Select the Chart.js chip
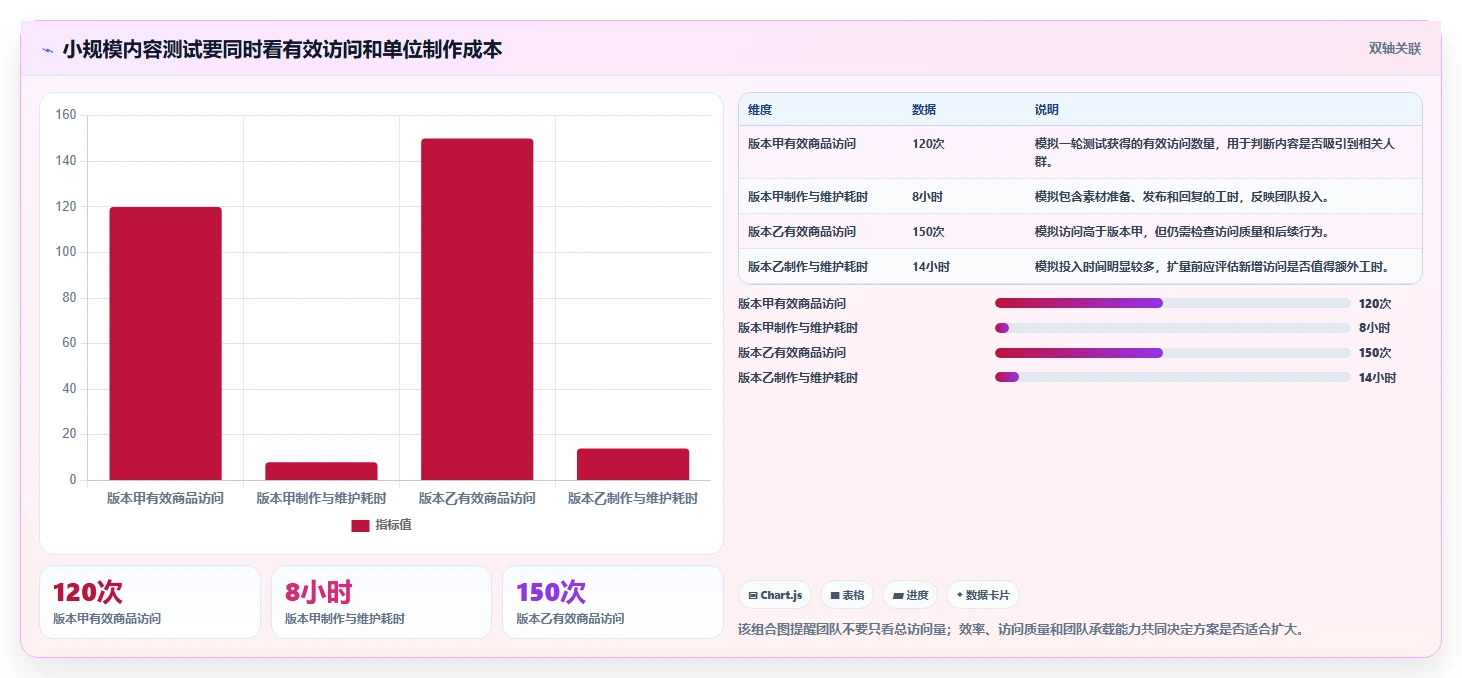 click(x=775, y=595)
